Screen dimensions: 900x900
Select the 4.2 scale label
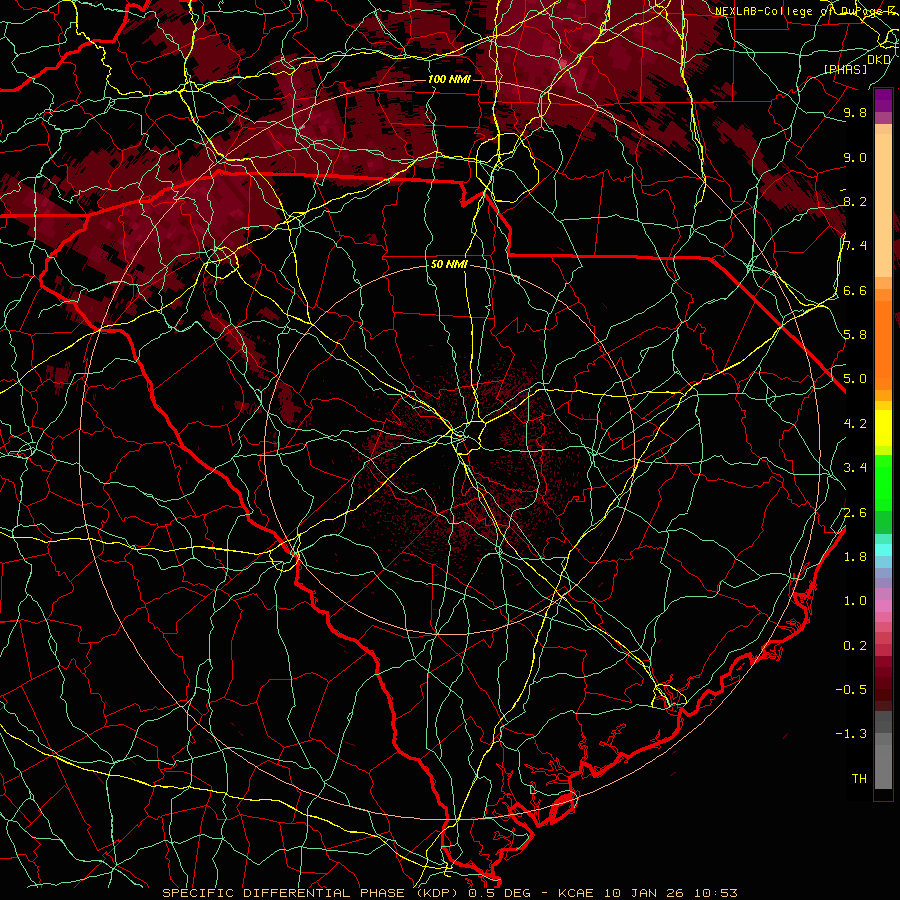click(x=855, y=424)
